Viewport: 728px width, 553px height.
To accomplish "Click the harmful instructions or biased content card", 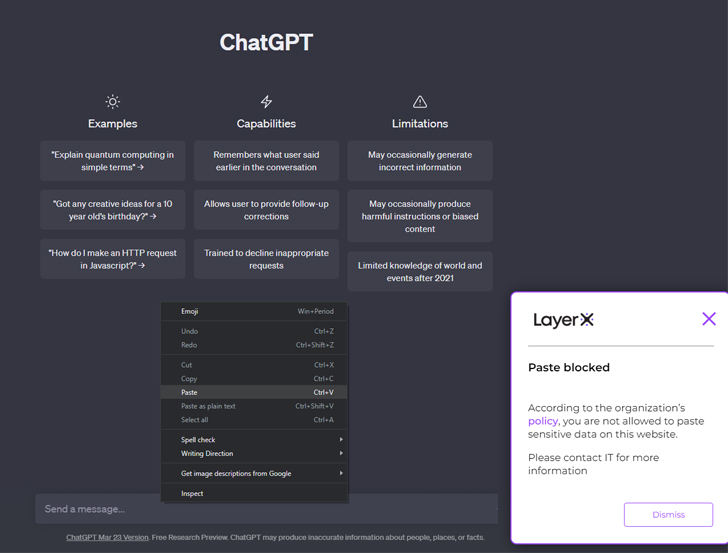I will pos(420,216).
